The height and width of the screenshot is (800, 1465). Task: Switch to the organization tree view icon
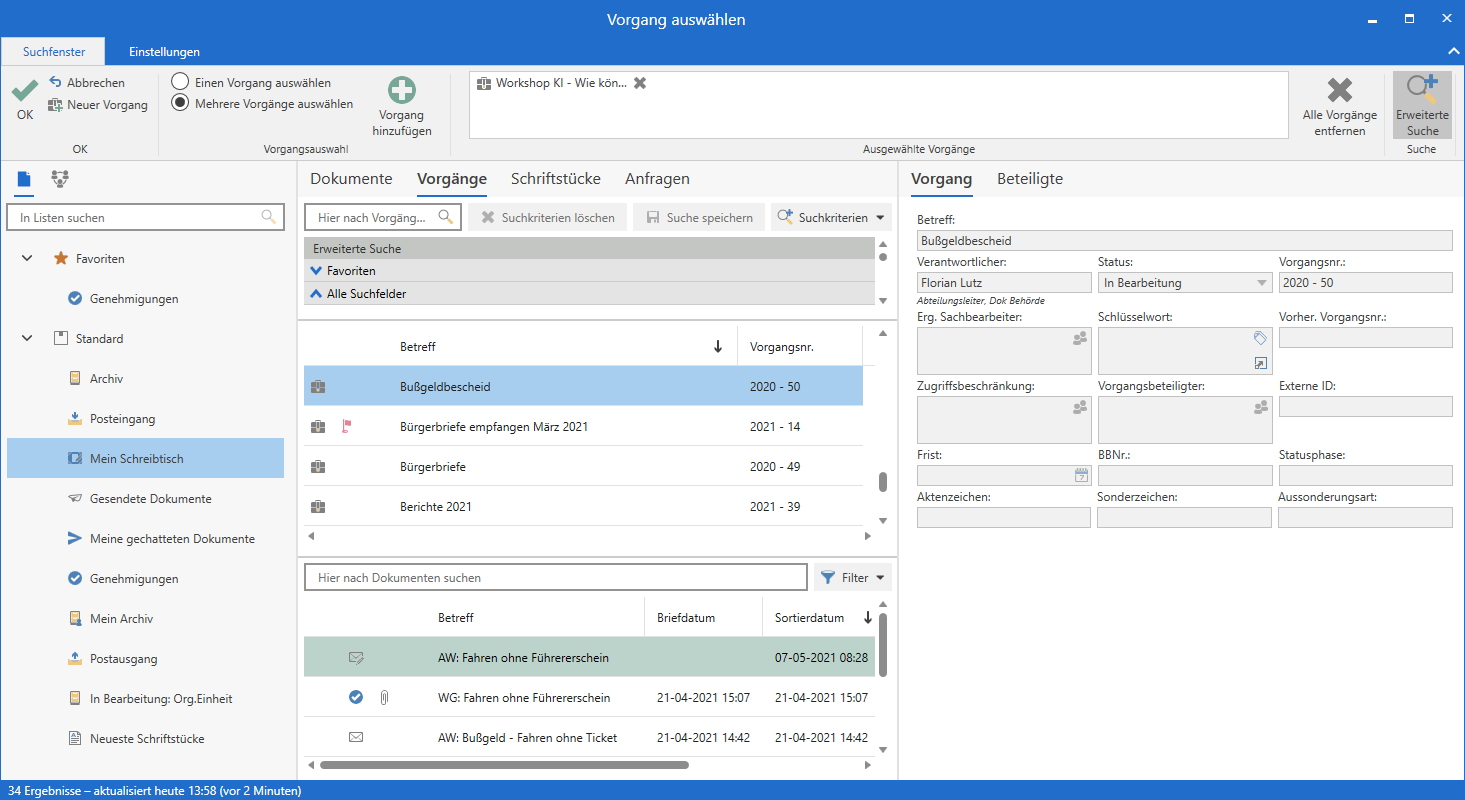tap(60, 179)
